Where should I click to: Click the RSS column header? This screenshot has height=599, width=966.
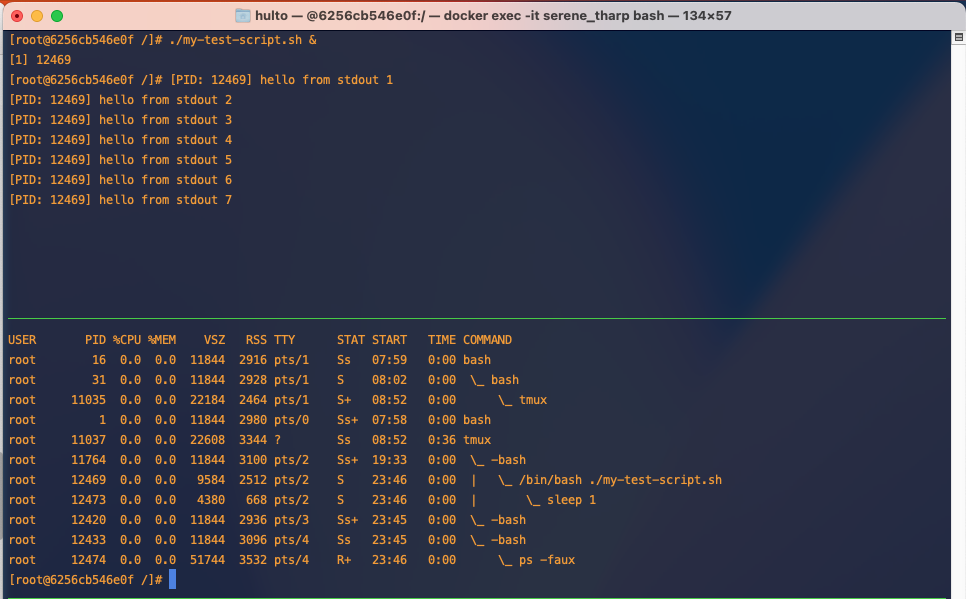pyautogui.click(x=256, y=340)
